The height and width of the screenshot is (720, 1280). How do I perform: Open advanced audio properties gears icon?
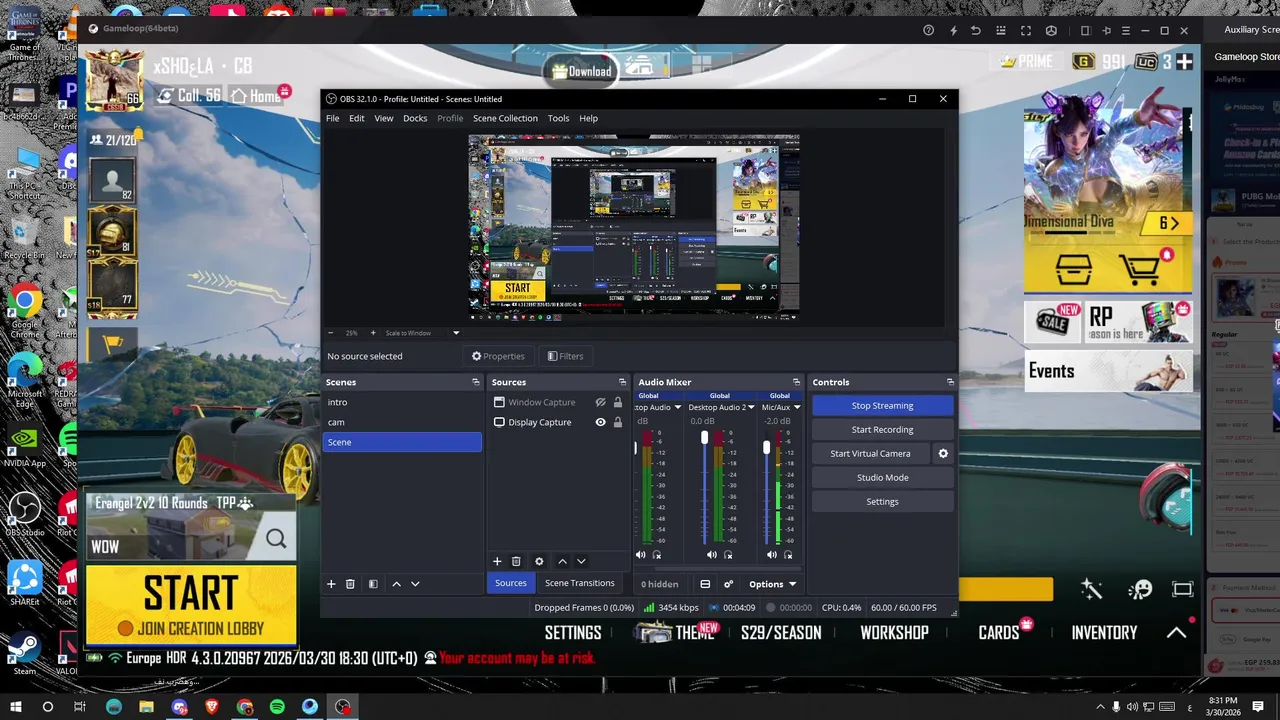coord(728,584)
